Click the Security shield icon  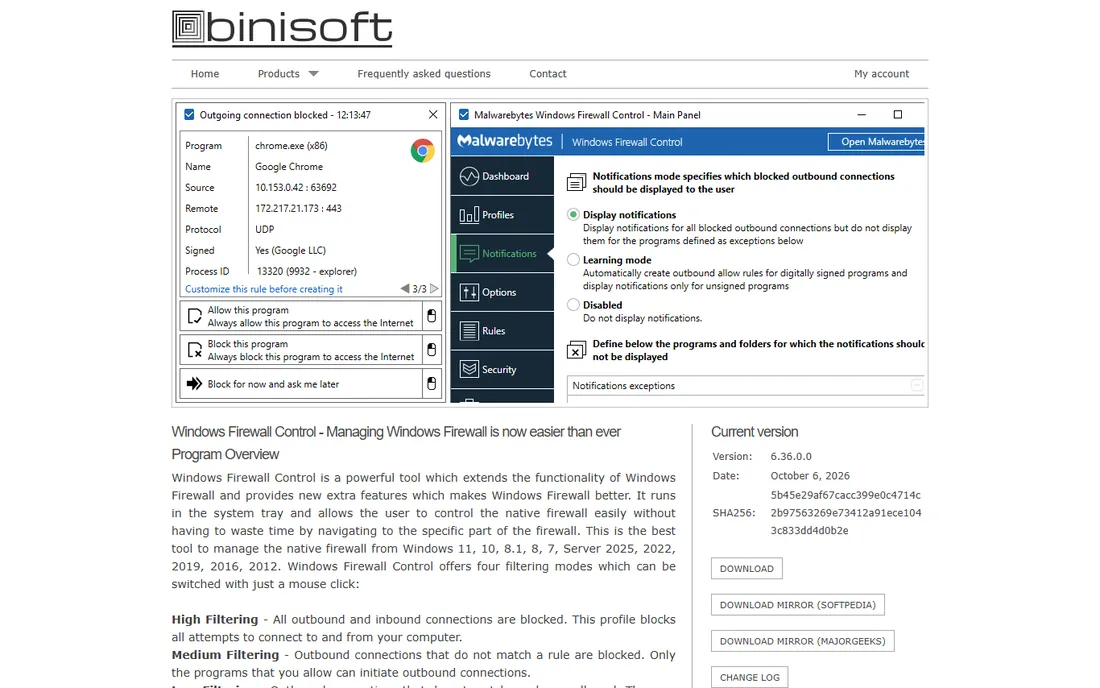[x=469, y=369]
